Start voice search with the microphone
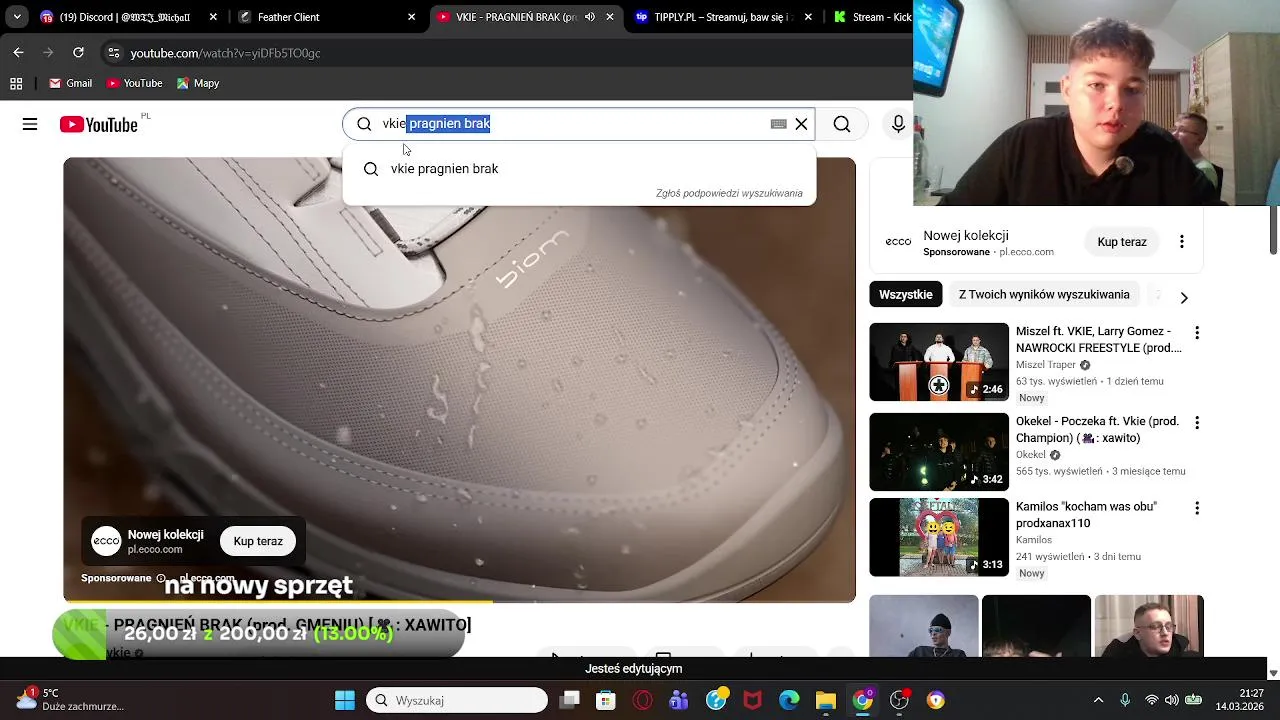Viewport: 1280px width, 720px height. point(898,124)
